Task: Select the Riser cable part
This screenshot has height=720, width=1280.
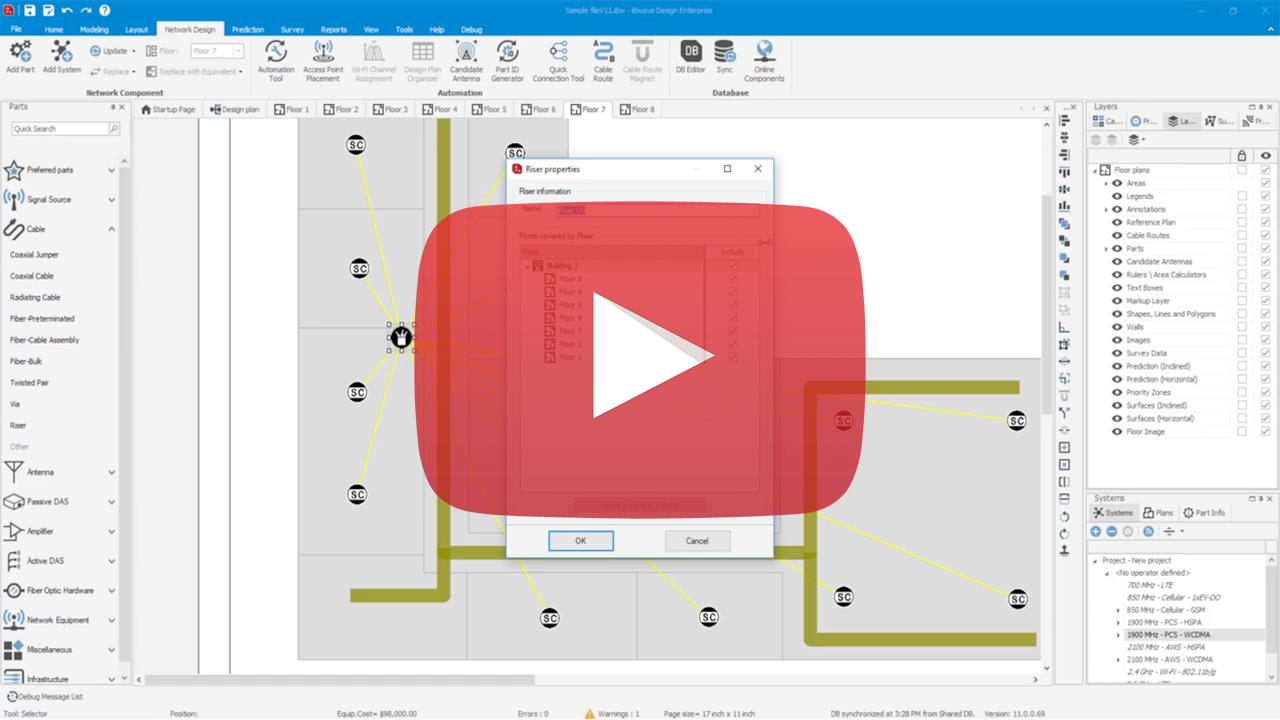Action: 18,425
